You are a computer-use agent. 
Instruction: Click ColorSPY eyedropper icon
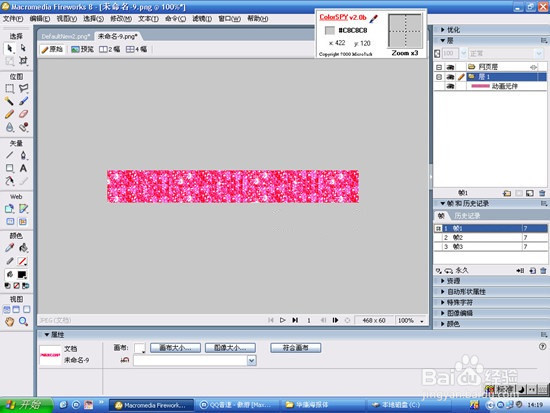pos(374,18)
